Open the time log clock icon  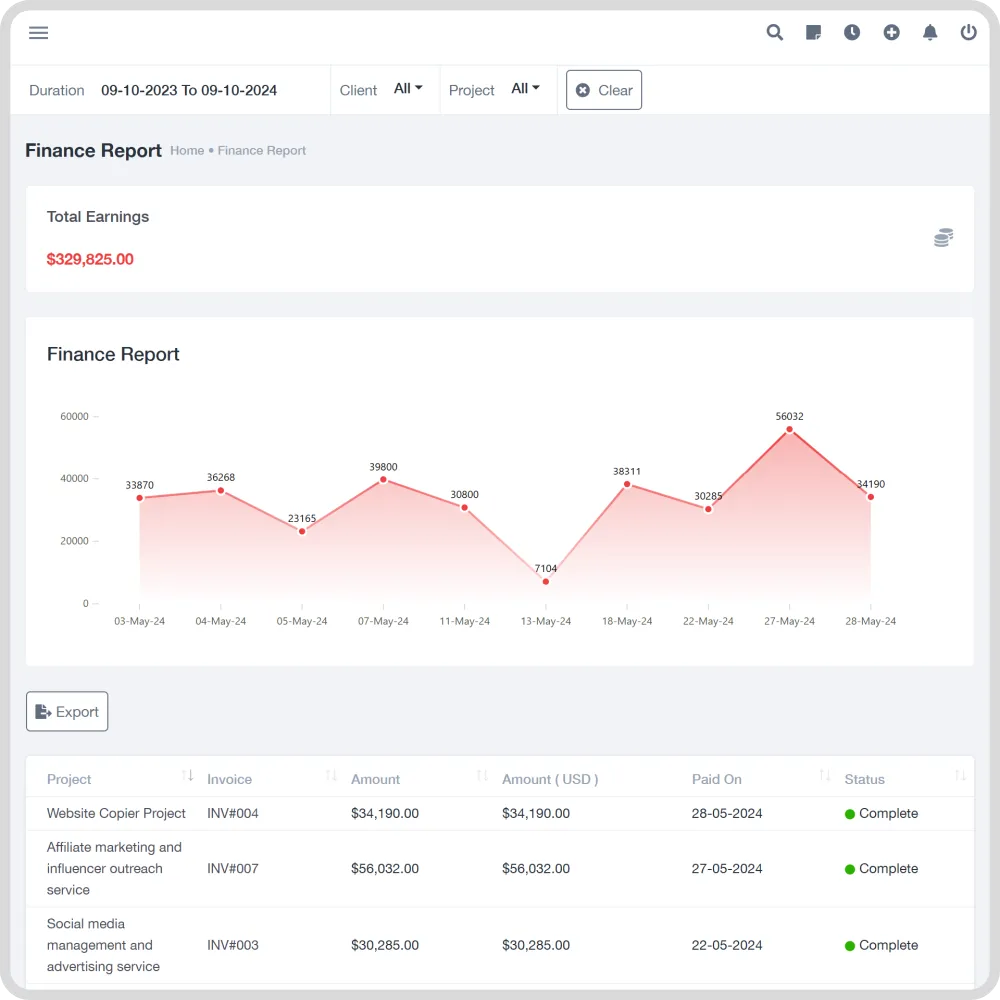852,32
